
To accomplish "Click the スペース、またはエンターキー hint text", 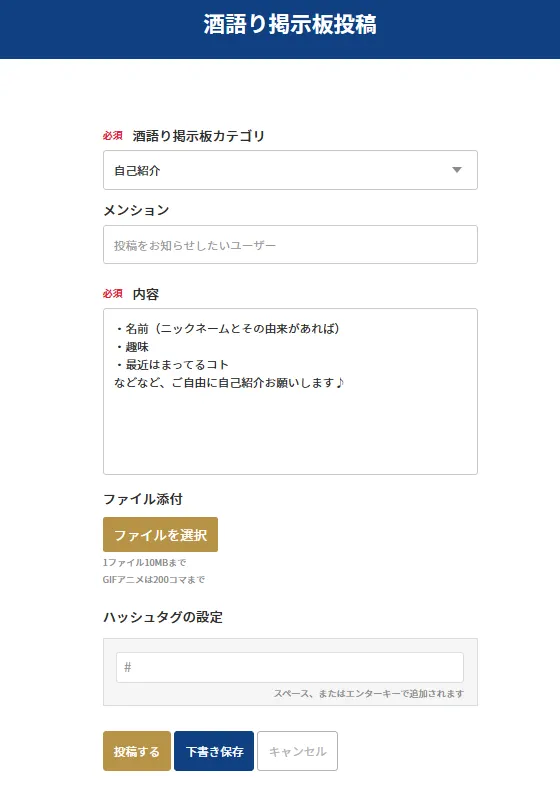I will pyautogui.click(x=369, y=693).
